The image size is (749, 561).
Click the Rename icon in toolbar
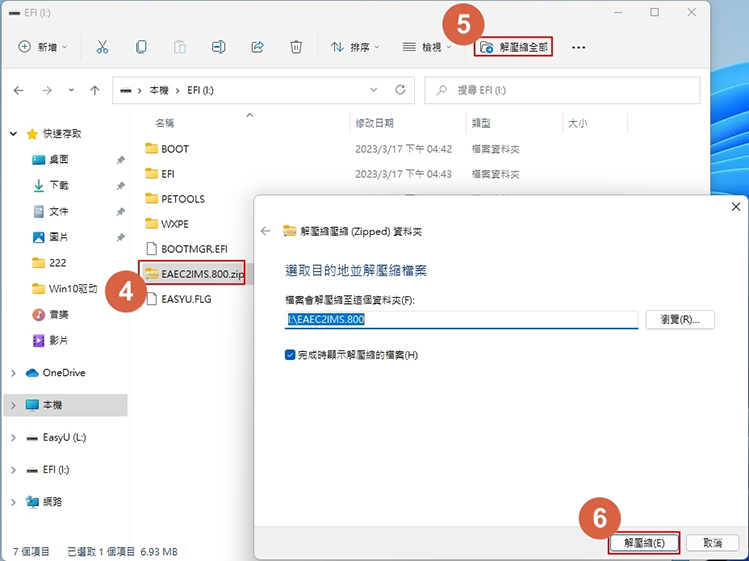pyautogui.click(x=218, y=47)
